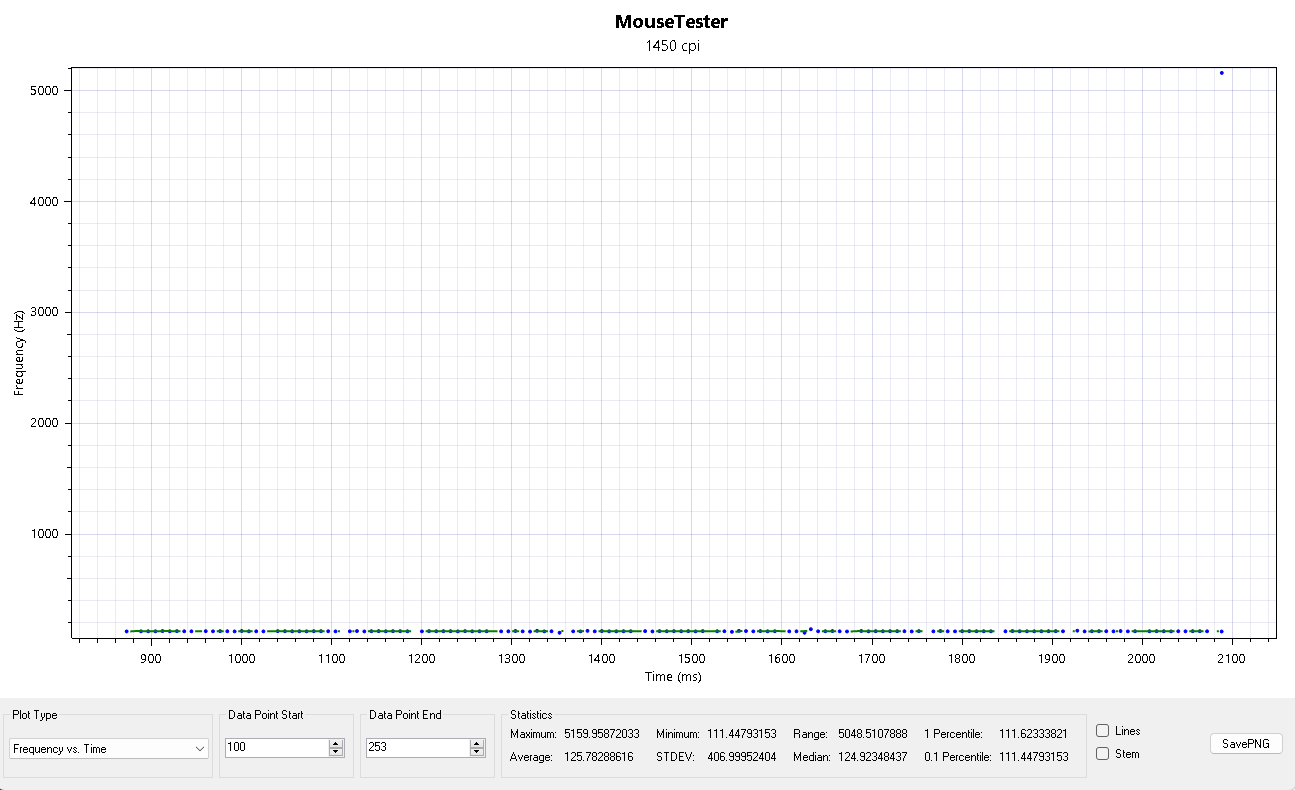Open the Plot Type dropdown
The width and height of the screenshot is (1295, 790).
[x=109, y=748]
